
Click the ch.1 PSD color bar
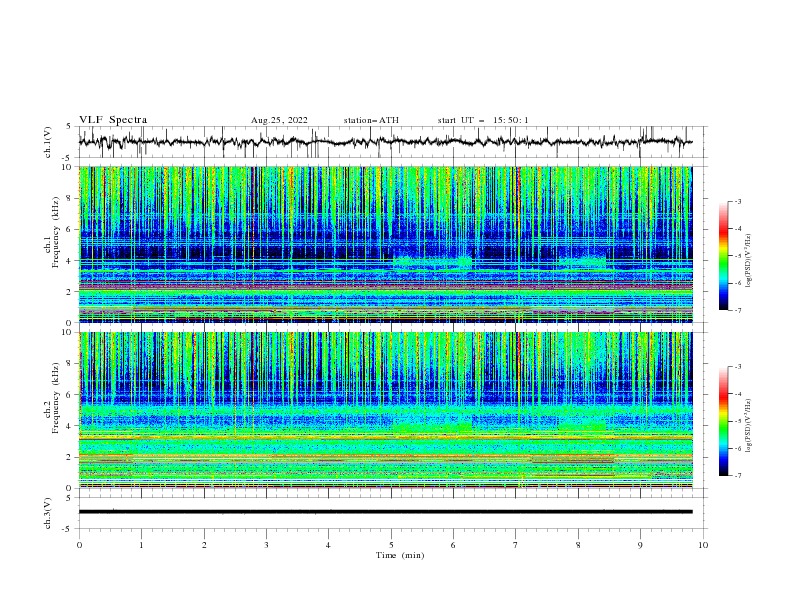[x=723, y=256]
